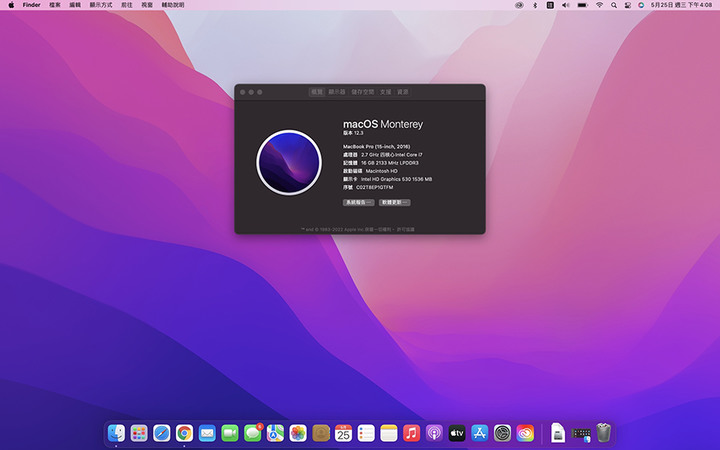720x450 pixels.
Task: Open the 許可協議 license agreement link
Action: click(405, 229)
